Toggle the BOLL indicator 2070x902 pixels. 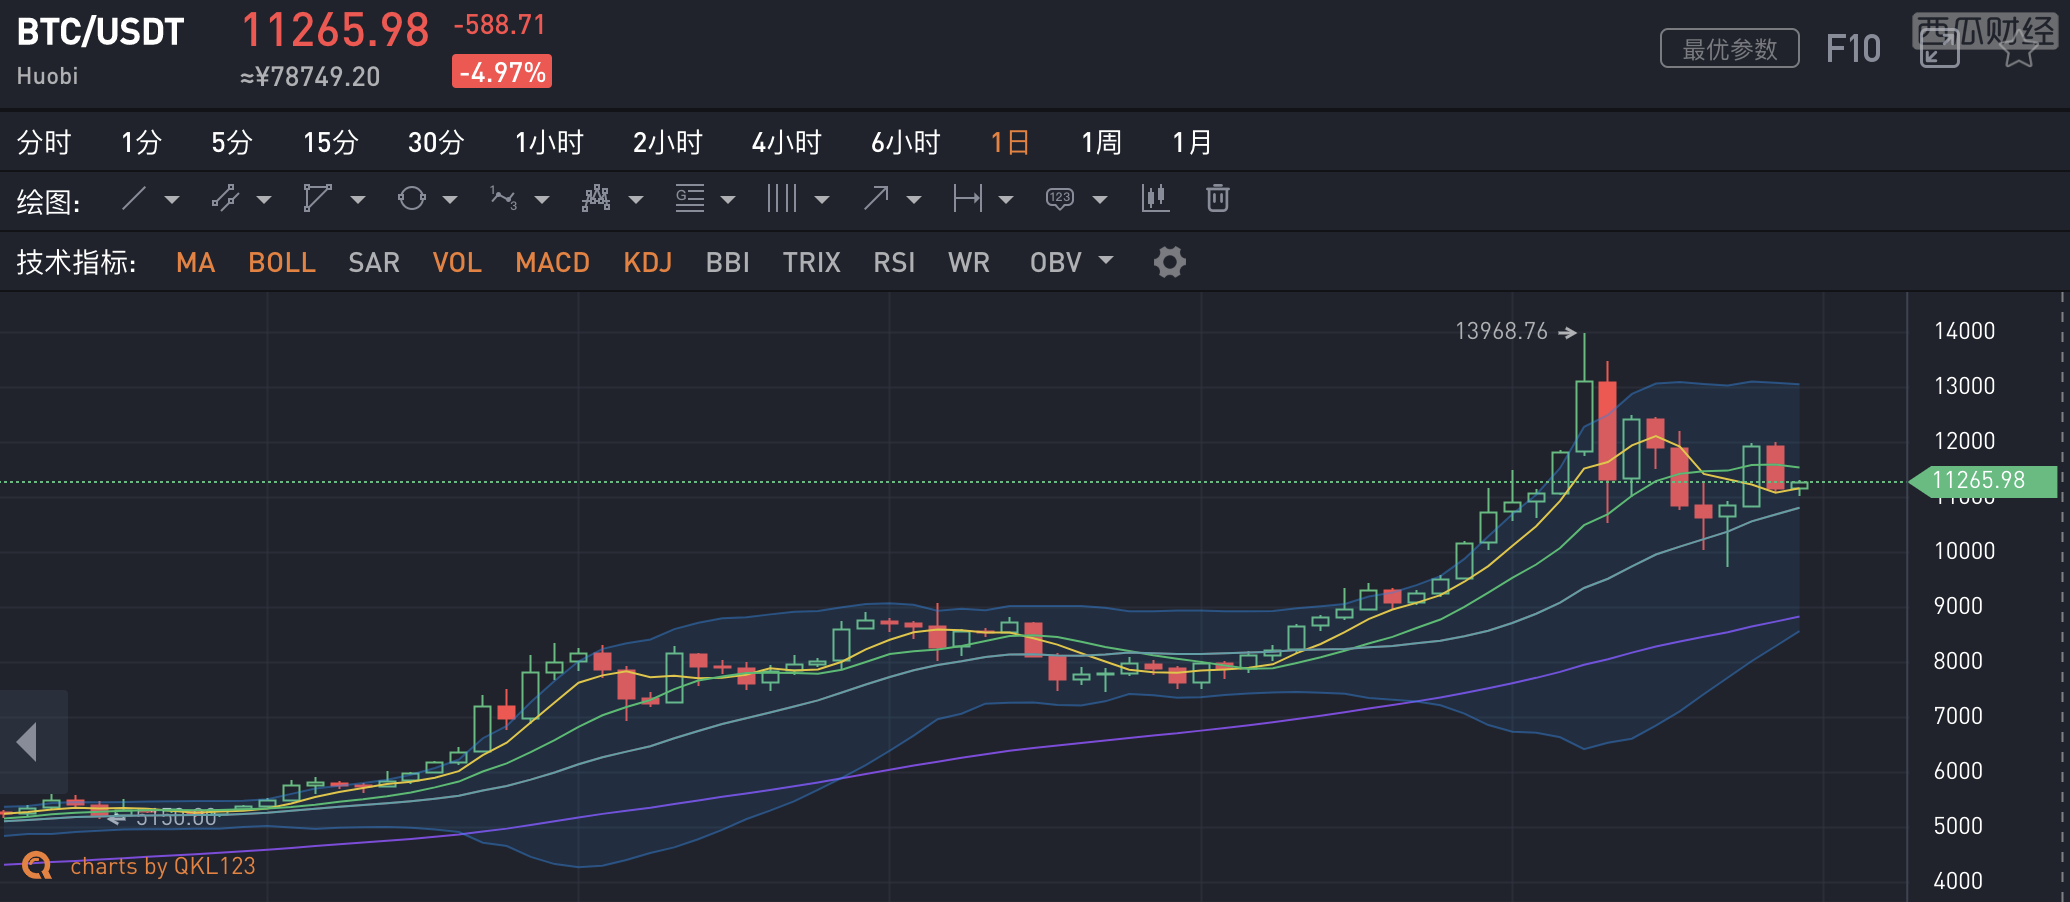click(x=282, y=262)
